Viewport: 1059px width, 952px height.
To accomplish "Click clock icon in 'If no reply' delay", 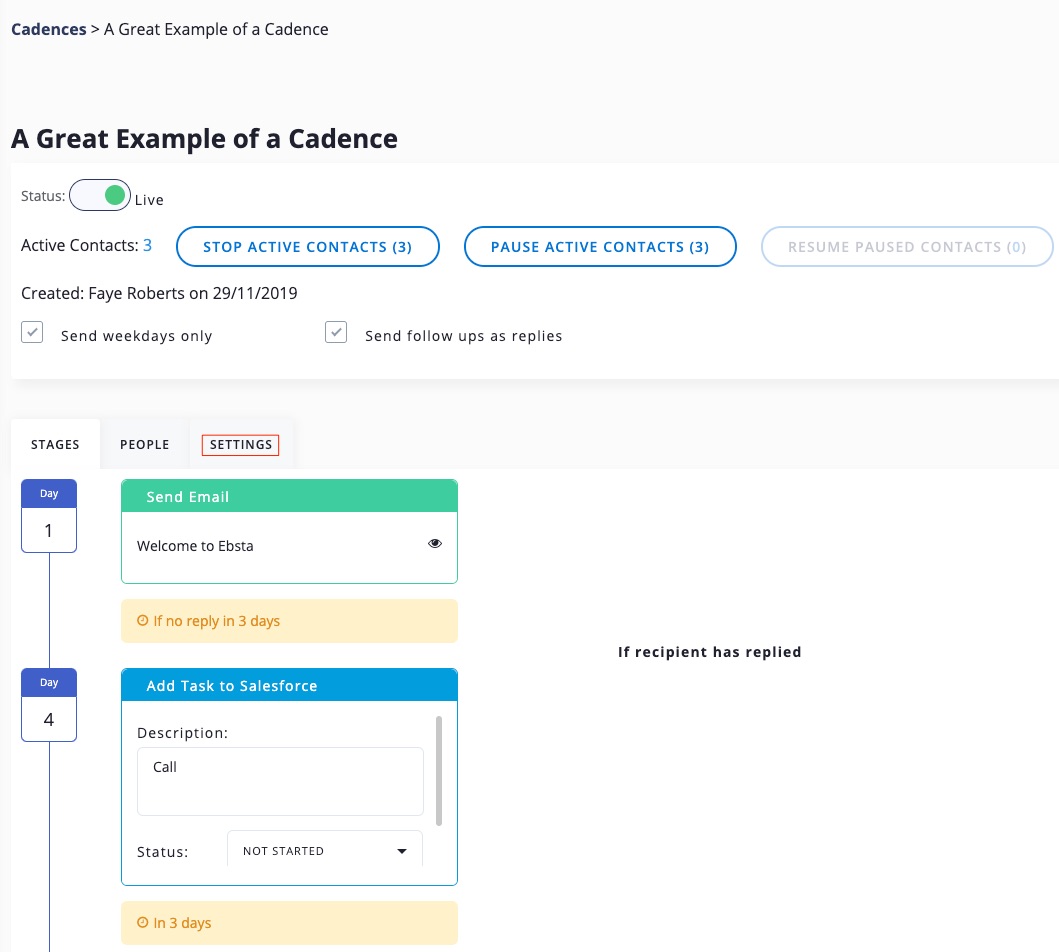I will coord(143,621).
